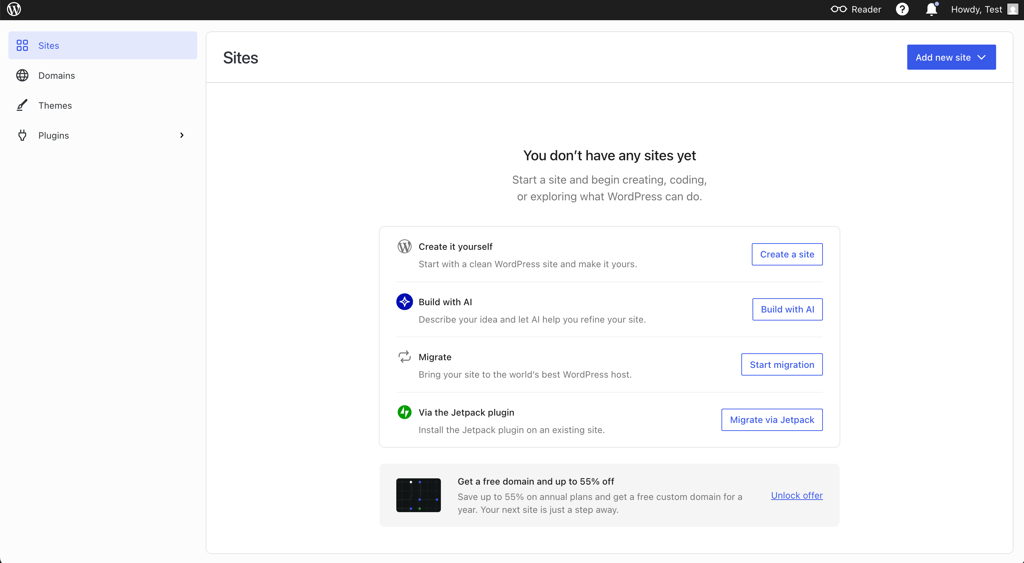Viewport: 1024px width, 563px height.
Task: Click 'Describe your idea and let AI help' description
Action: [x=532, y=319]
